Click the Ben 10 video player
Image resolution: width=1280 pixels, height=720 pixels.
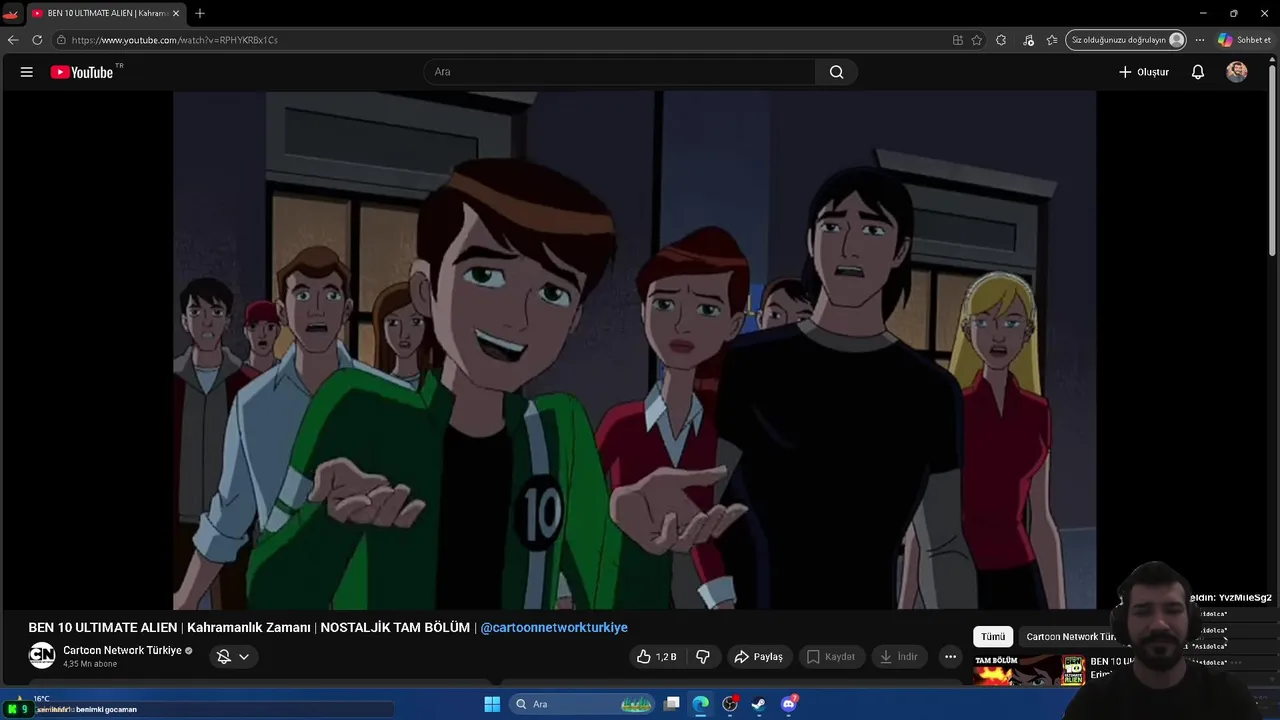pyautogui.click(x=635, y=350)
